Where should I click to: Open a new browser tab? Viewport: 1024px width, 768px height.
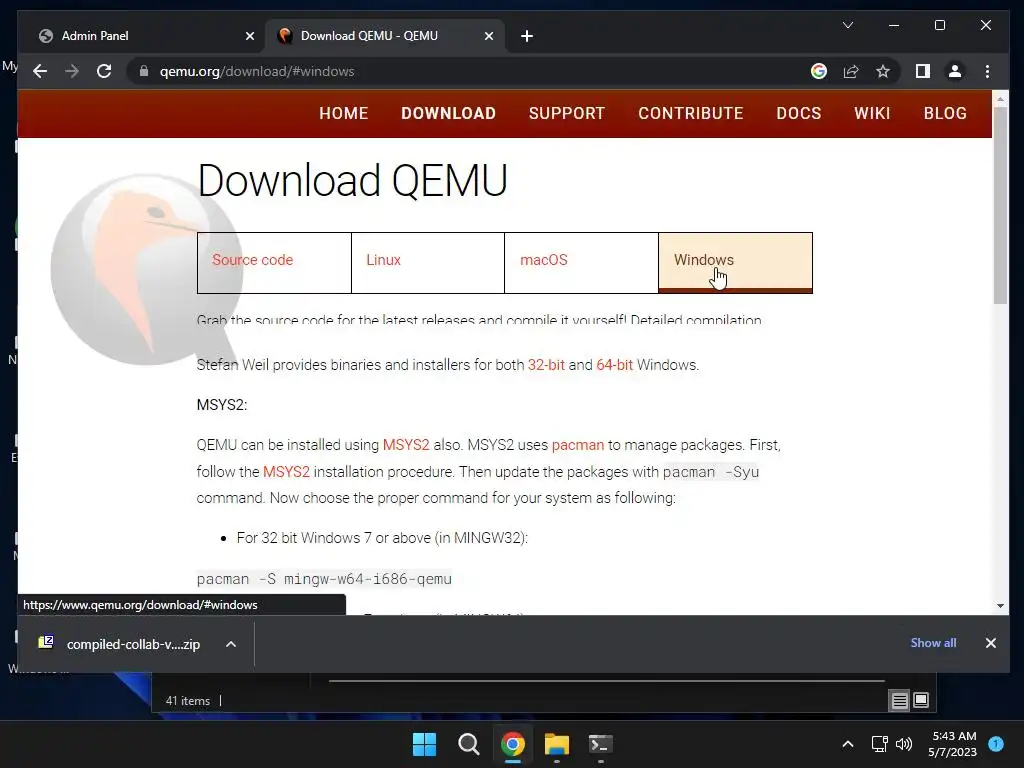point(527,36)
